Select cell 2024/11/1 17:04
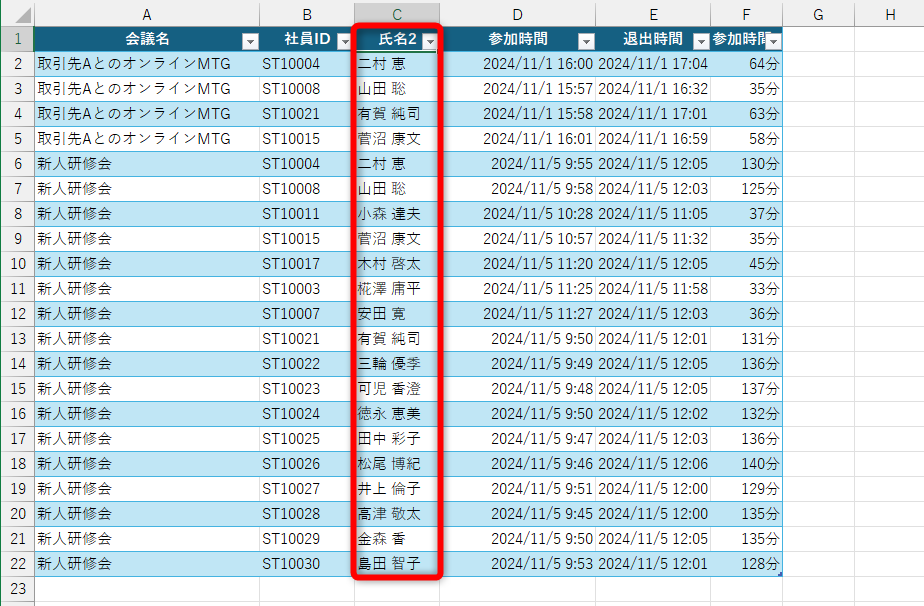This screenshot has width=924, height=606. (653, 64)
